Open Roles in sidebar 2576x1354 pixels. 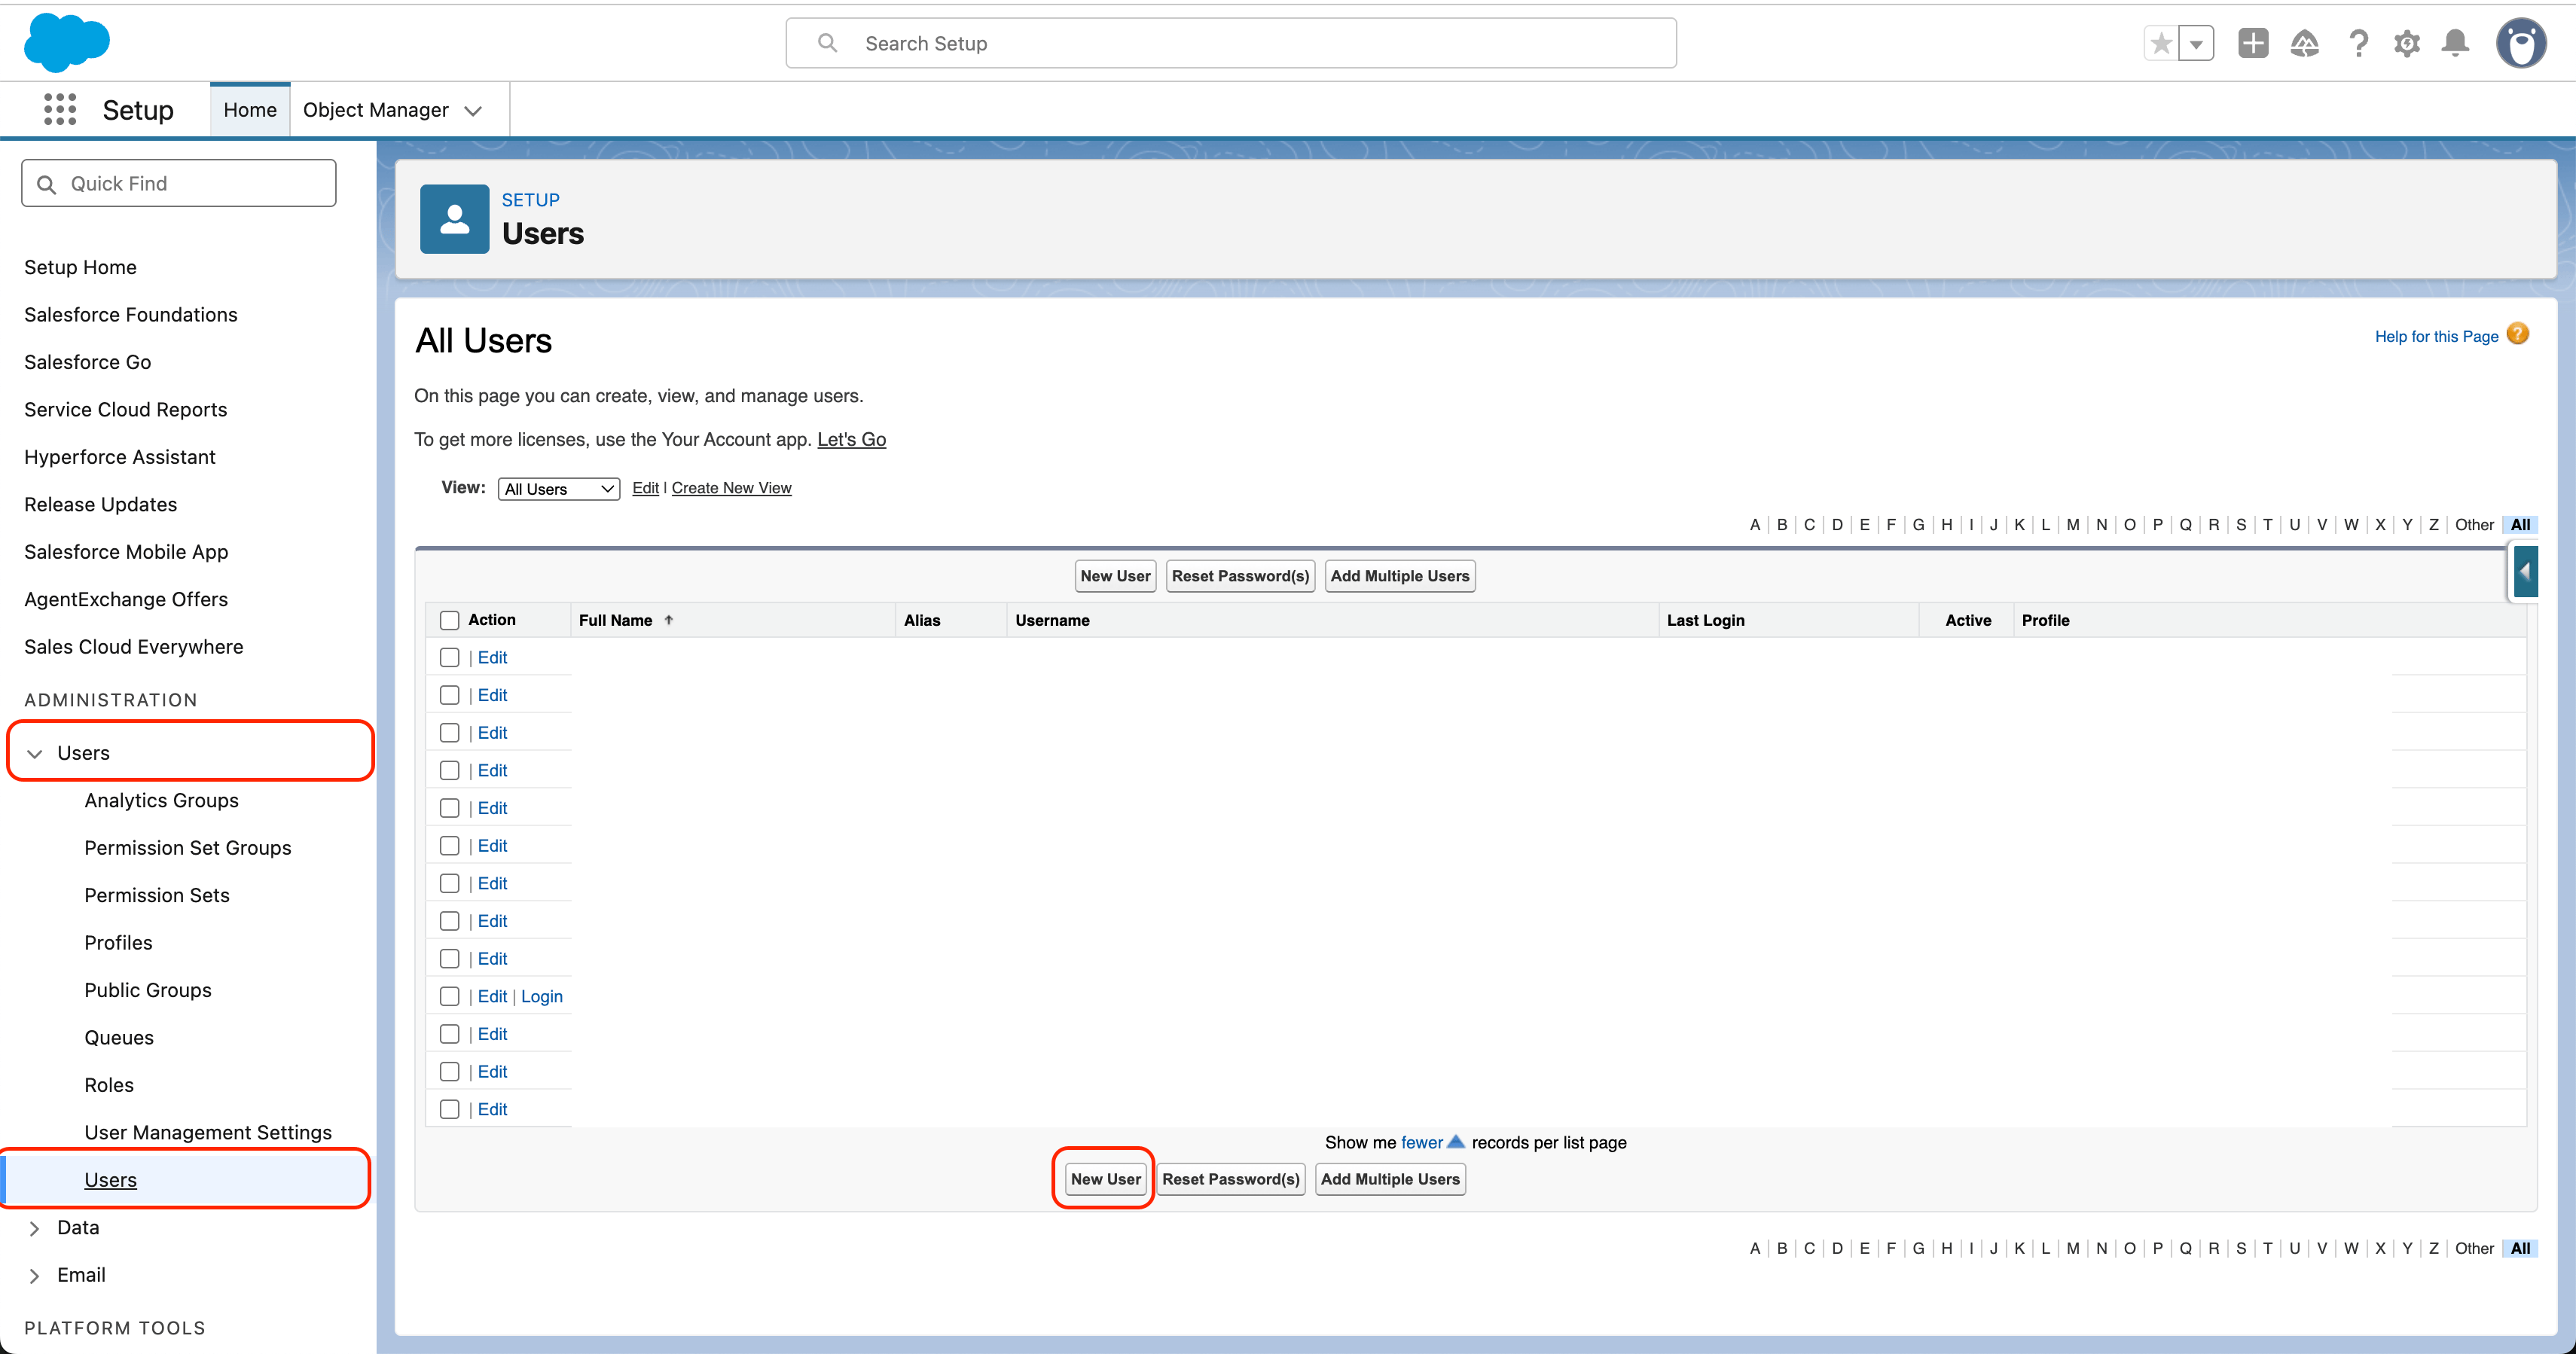pyautogui.click(x=109, y=1085)
